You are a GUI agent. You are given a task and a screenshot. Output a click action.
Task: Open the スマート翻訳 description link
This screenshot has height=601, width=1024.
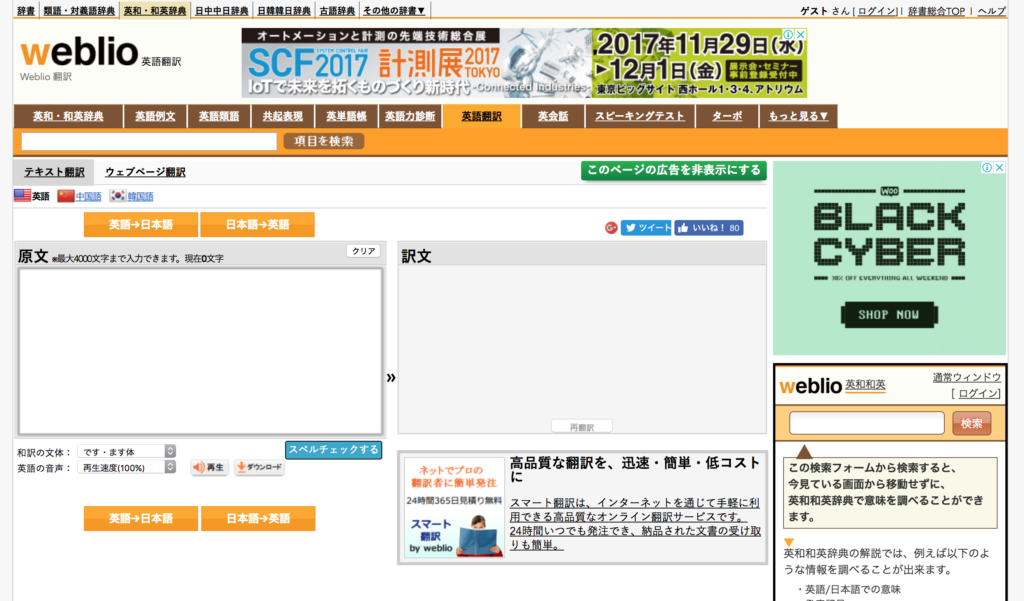635,524
